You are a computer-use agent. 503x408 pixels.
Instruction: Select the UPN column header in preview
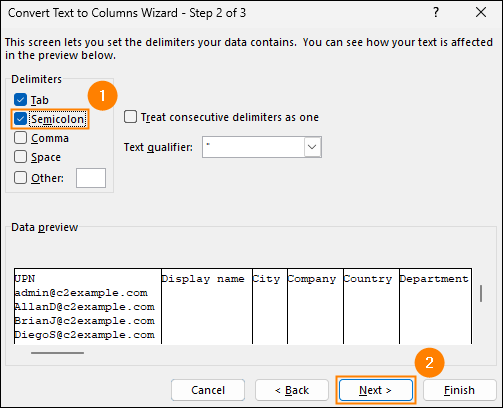tap(25, 279)
